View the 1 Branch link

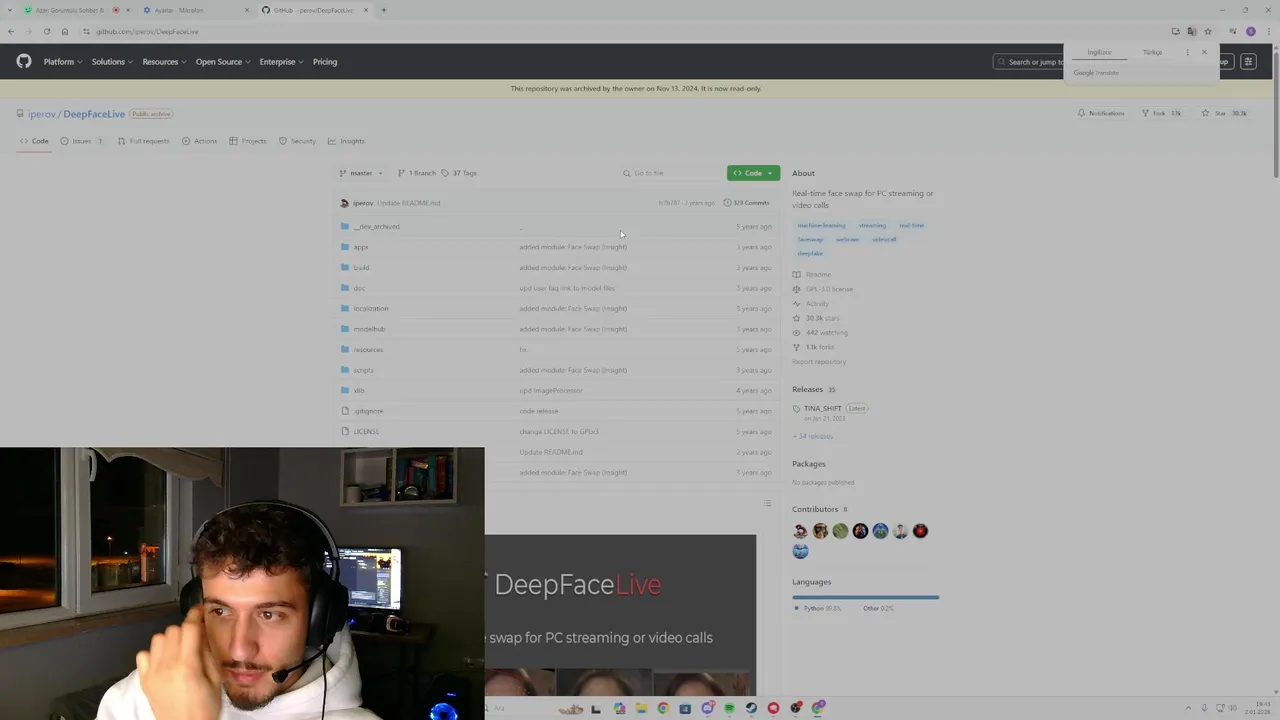tap(416, 173)
